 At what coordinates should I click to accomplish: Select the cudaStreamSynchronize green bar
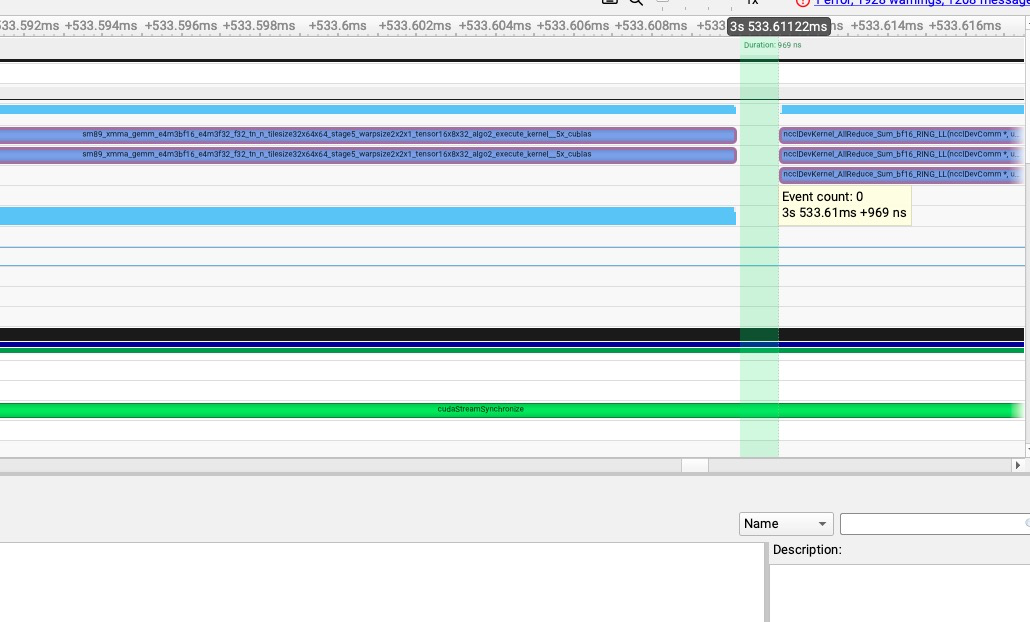511,410
